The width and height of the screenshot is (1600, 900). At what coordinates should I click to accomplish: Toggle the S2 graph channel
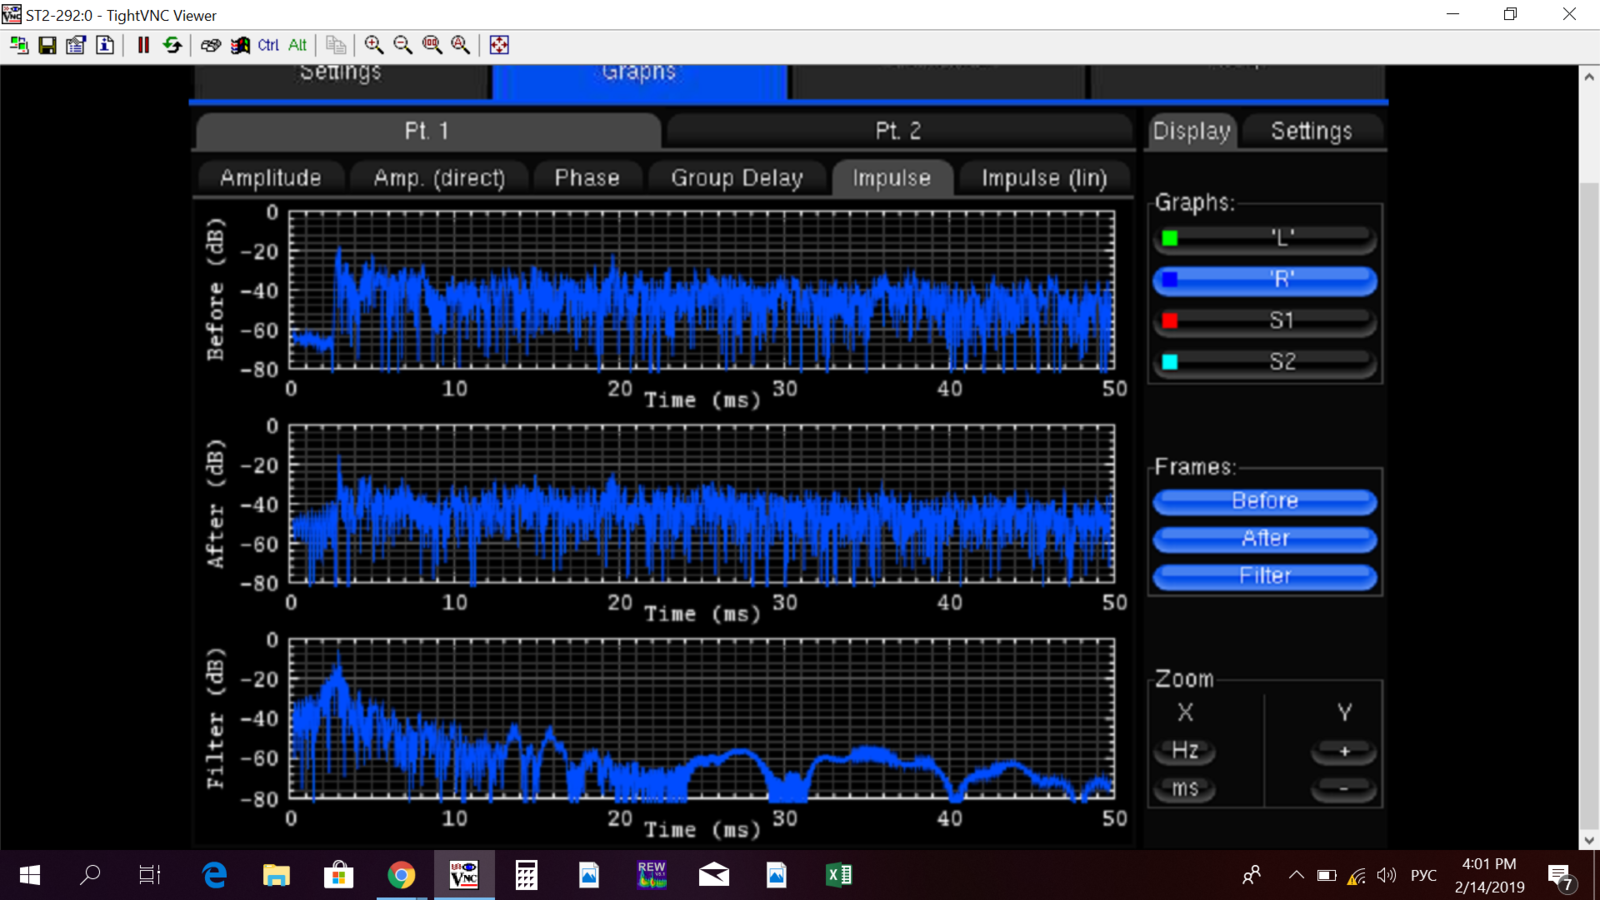pos(1265,362)
